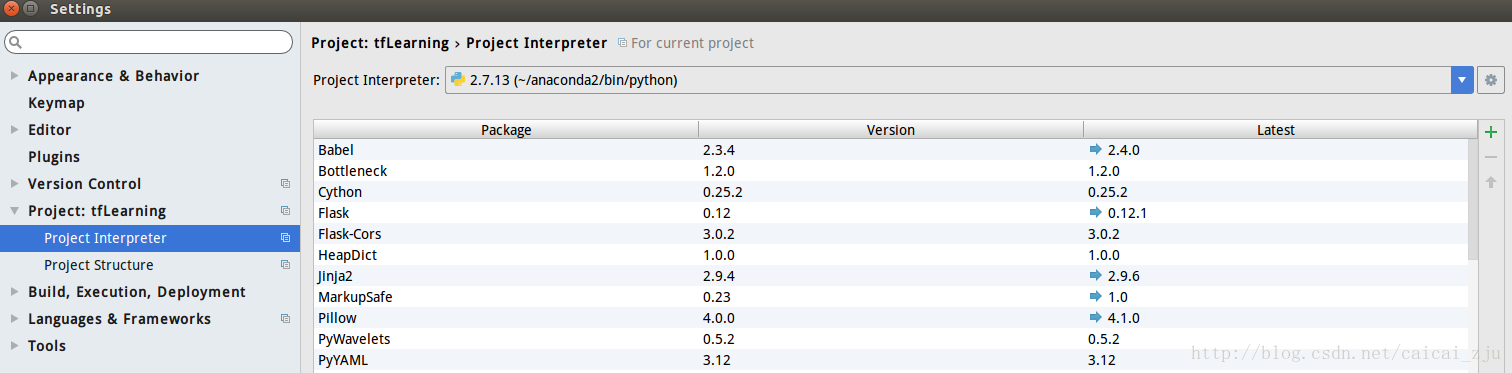Viewport: 1512px width, 373px height.
Task: Click the minus uninstall package icon
Action: click(1491, 157)
